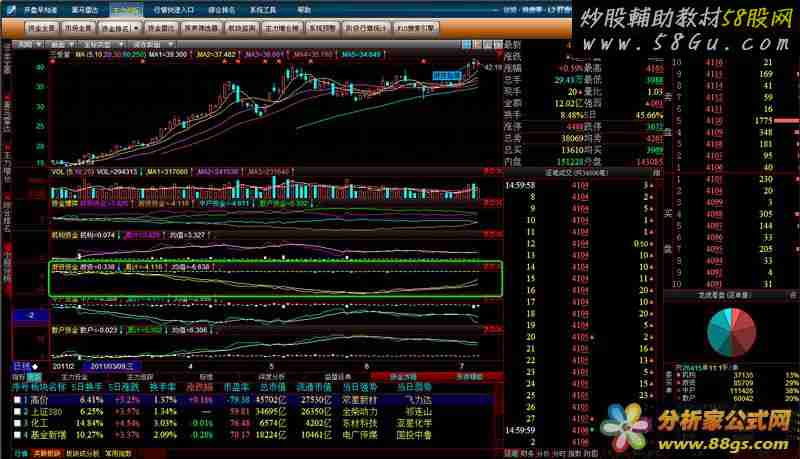
Task: Tick the checkbox for row 基金新增
Action: click(x=17, y=435)
